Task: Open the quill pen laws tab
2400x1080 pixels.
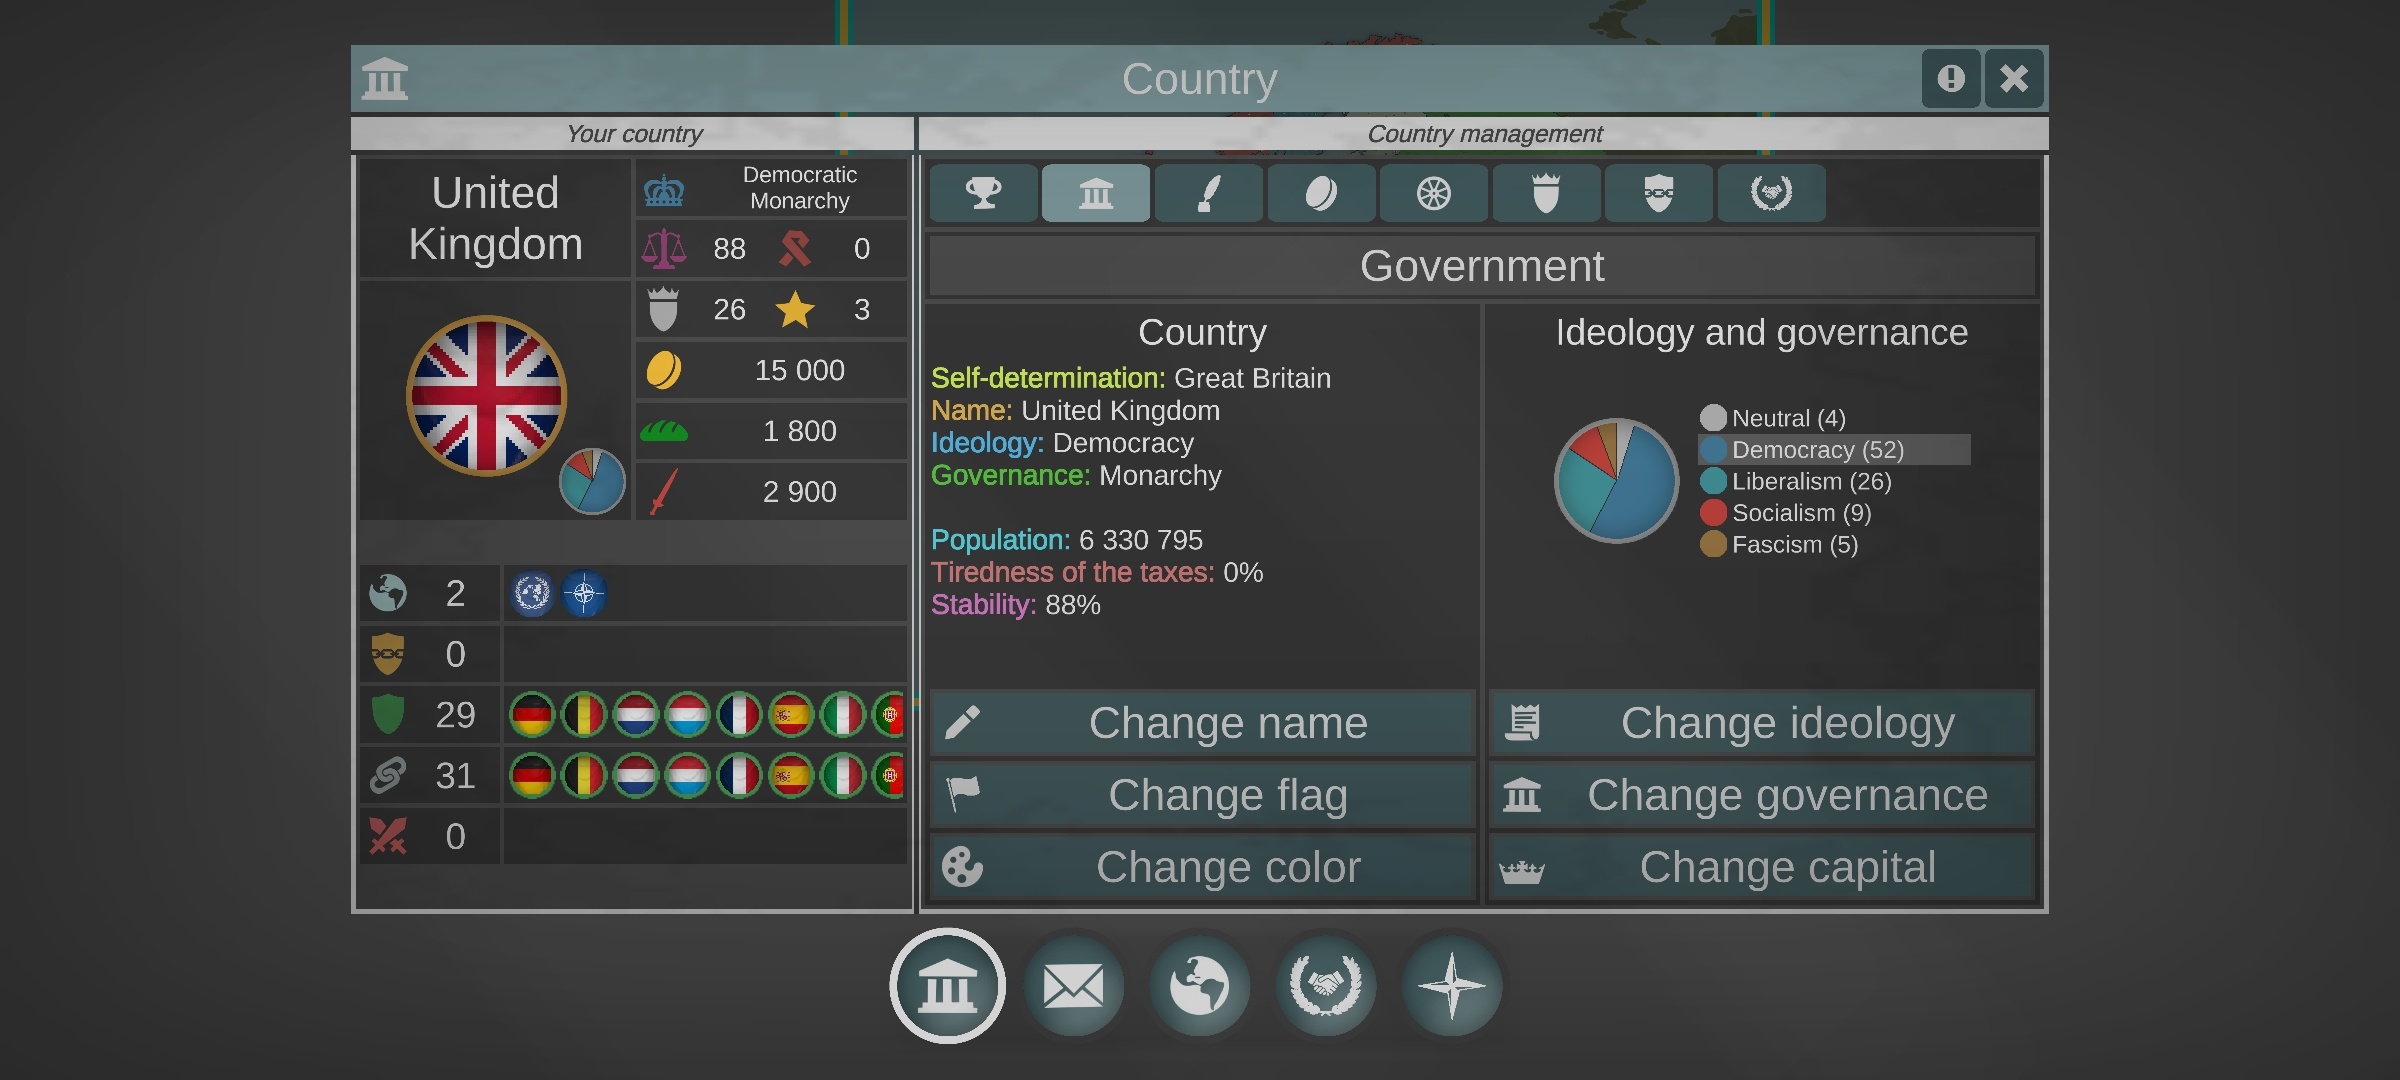Action: click(1208, 193)
